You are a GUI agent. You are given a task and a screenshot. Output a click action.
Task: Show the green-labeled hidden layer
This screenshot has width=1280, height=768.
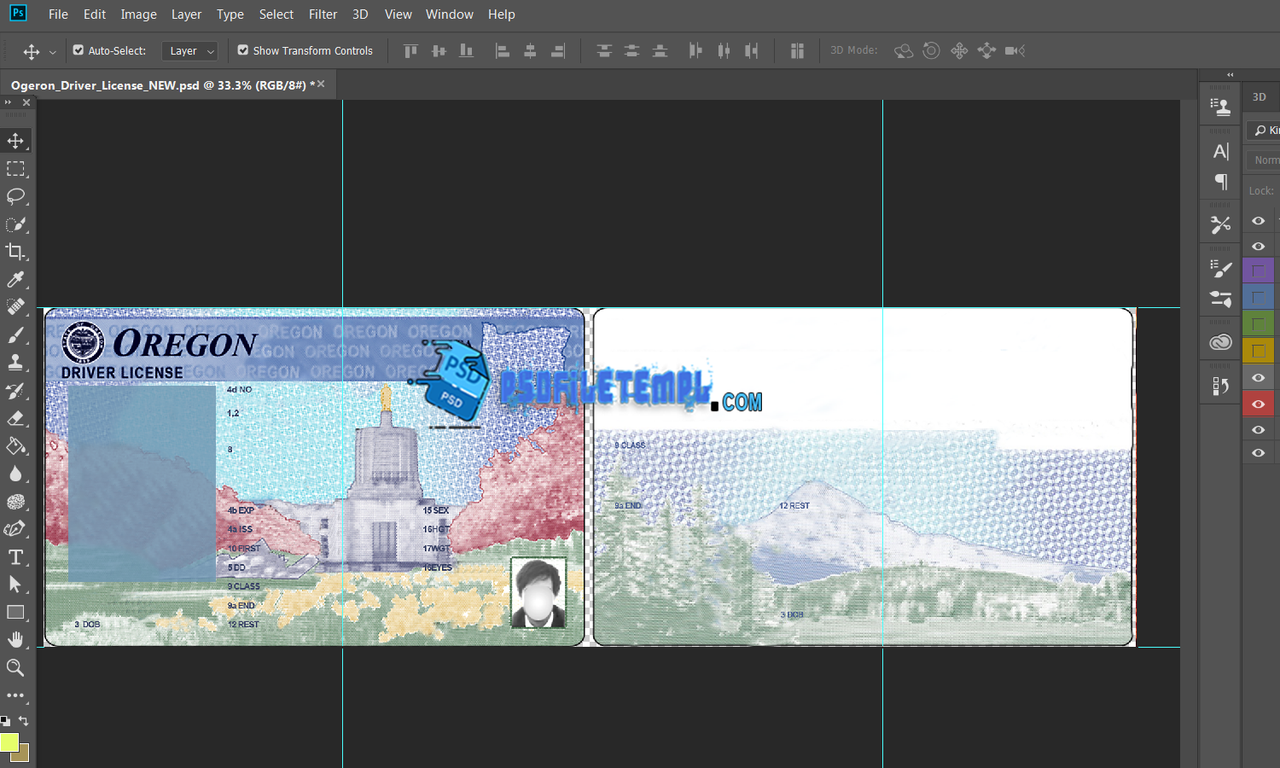1258,324
